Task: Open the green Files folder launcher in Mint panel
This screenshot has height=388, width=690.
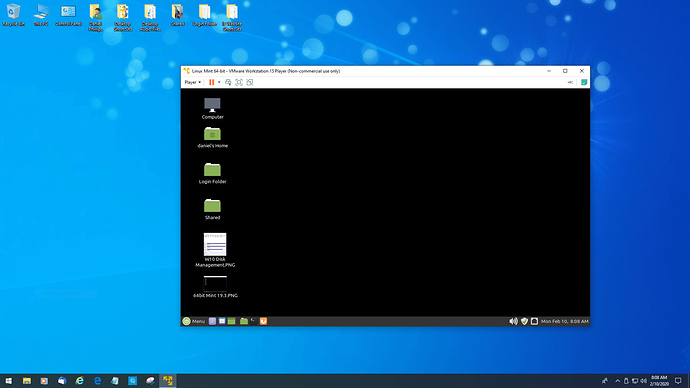Action: tap(244, 321)
